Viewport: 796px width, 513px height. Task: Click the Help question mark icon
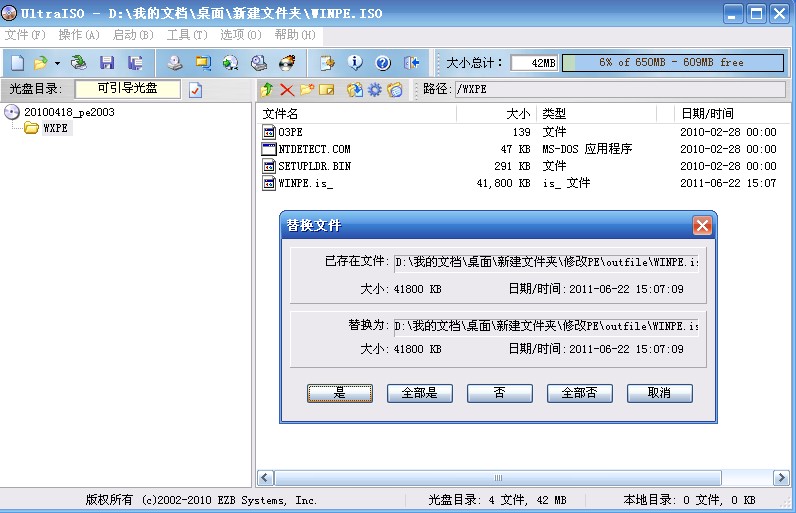point(383,63)
